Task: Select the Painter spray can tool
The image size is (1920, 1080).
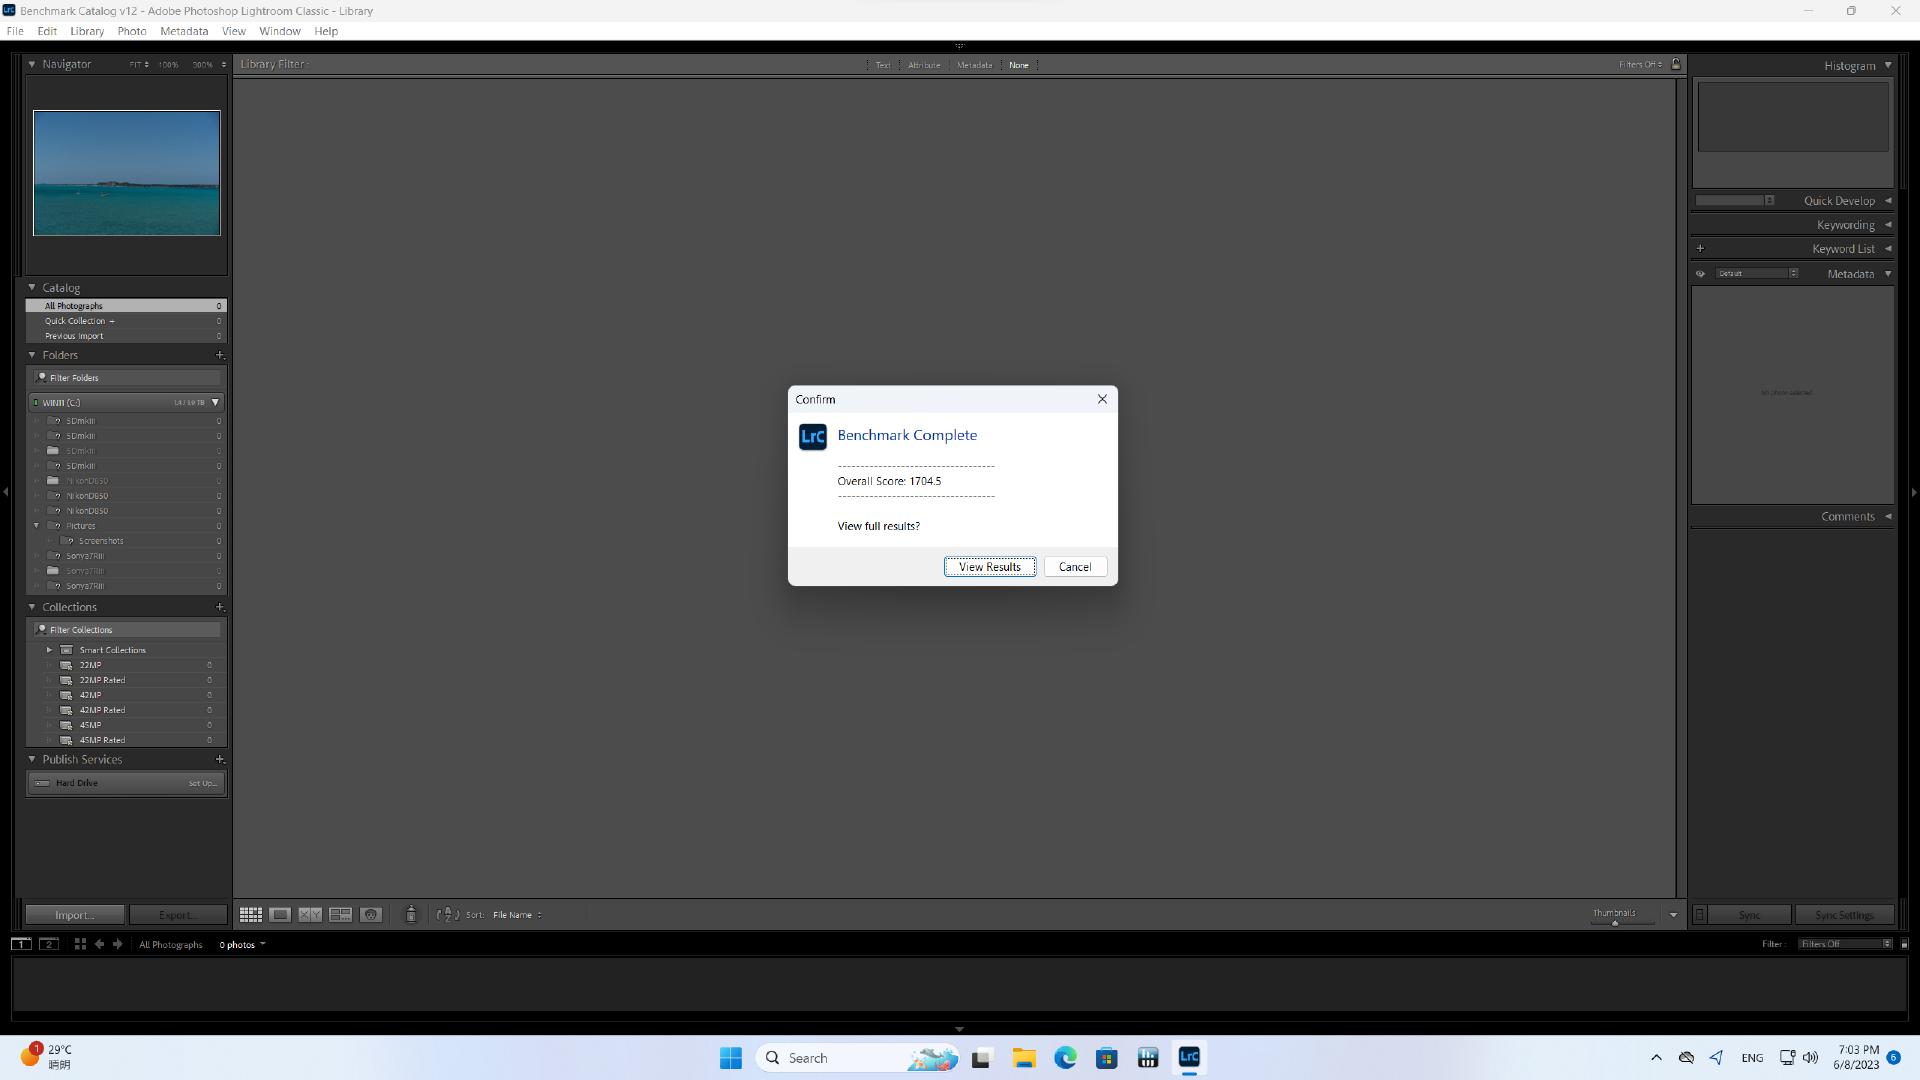Action: coord(410,915)
